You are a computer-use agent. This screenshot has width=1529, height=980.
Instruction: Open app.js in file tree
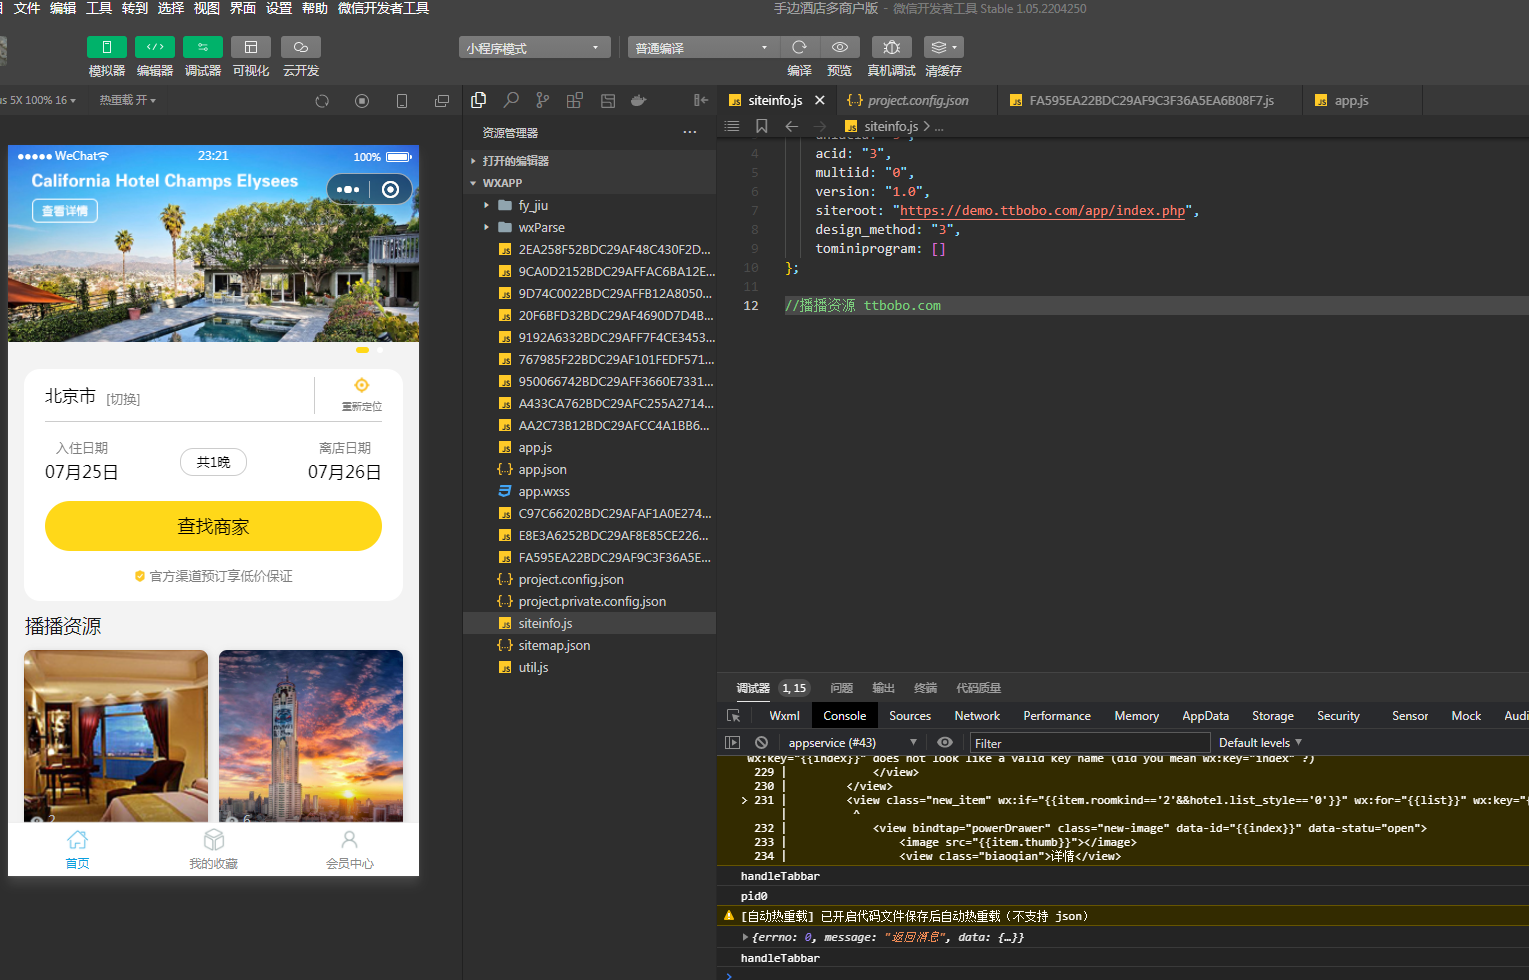pos(590,447)
